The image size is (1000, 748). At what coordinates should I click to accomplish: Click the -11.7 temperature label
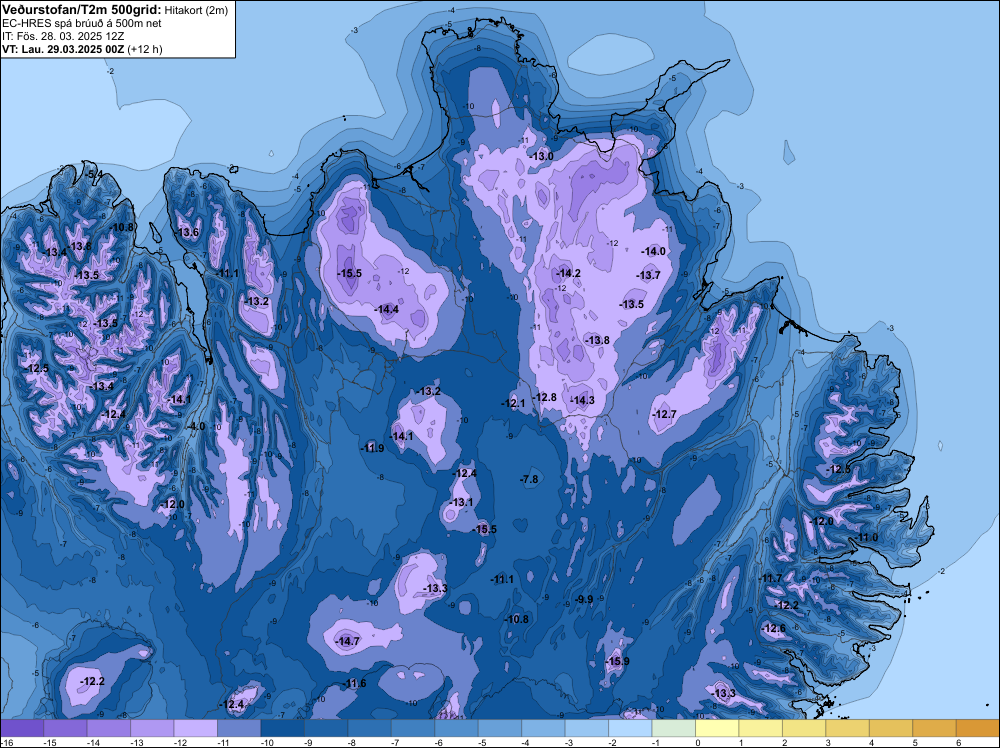[x=770, y=578]
